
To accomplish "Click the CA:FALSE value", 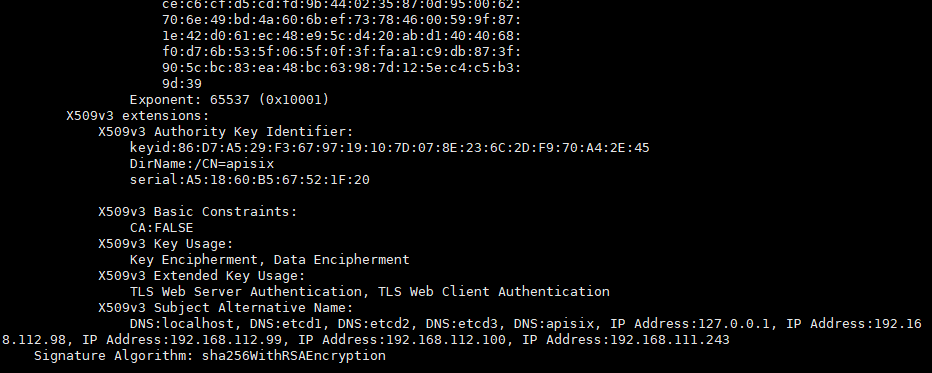I will (162, 228).
